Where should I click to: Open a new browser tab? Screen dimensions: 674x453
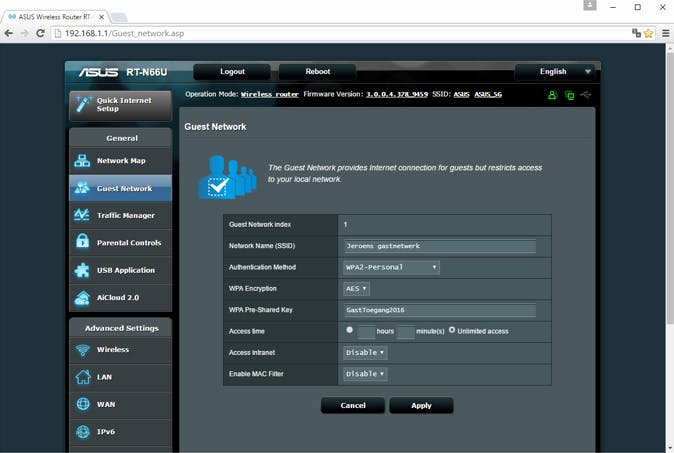[119, 17]
